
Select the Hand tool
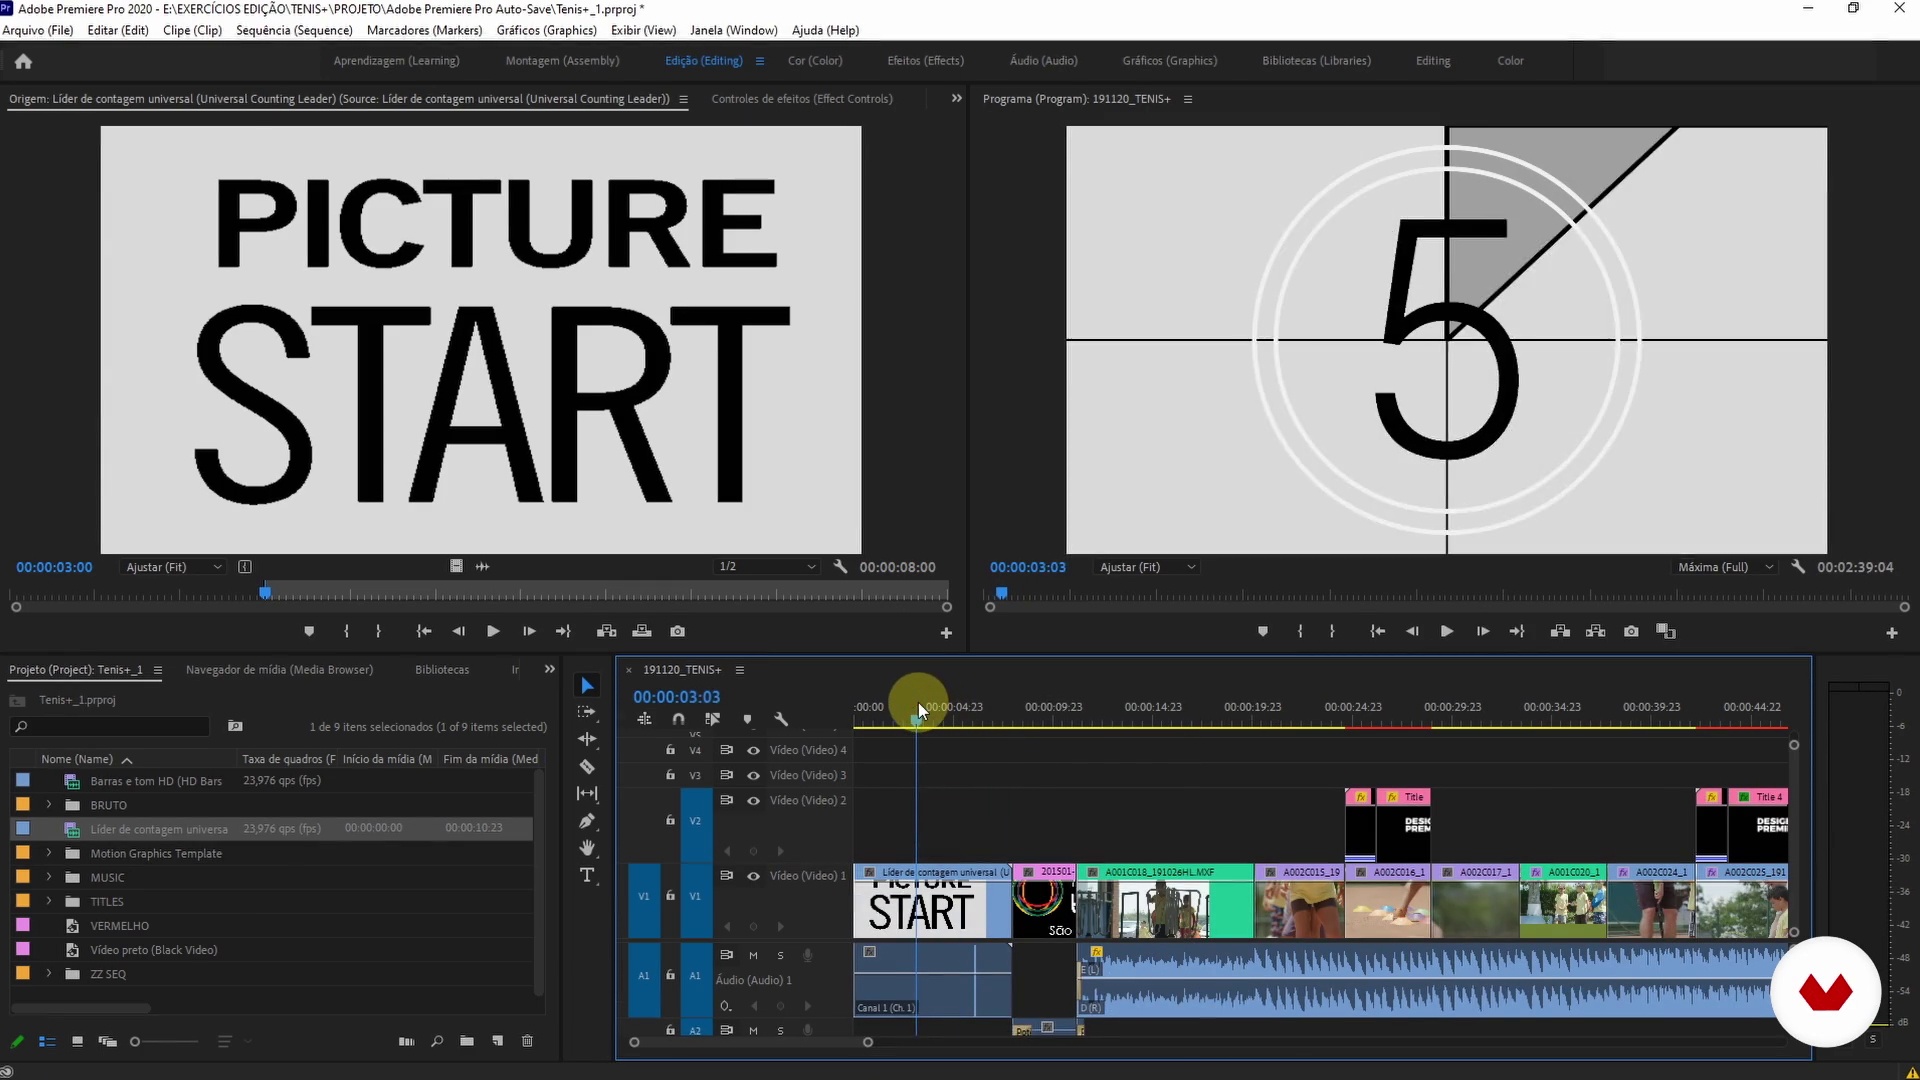[x=587, y=848]
